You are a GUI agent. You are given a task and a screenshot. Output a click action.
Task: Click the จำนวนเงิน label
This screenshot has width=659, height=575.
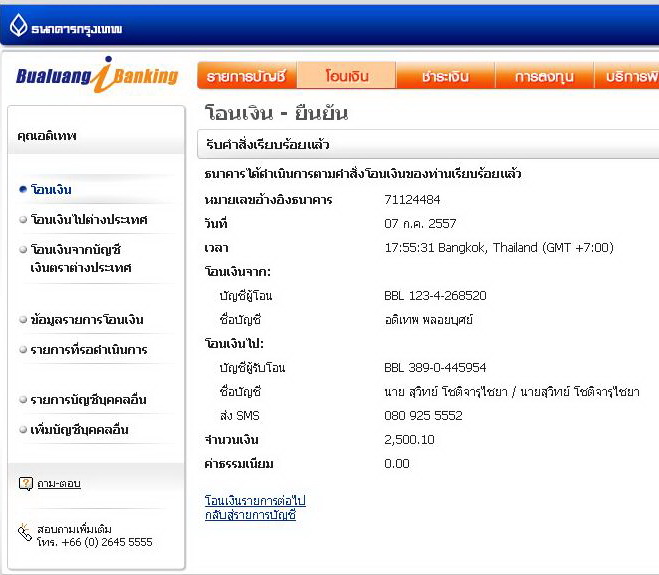[x=231, y=440]
